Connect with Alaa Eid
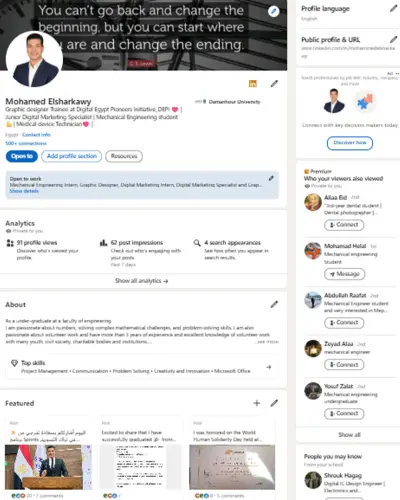 click(x=344, y=225)
